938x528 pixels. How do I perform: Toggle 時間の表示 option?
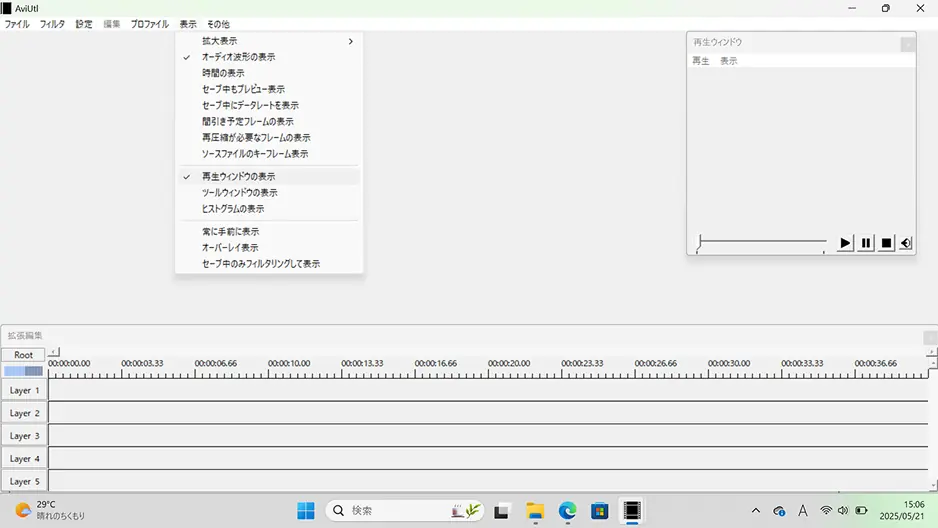(269, 73)
